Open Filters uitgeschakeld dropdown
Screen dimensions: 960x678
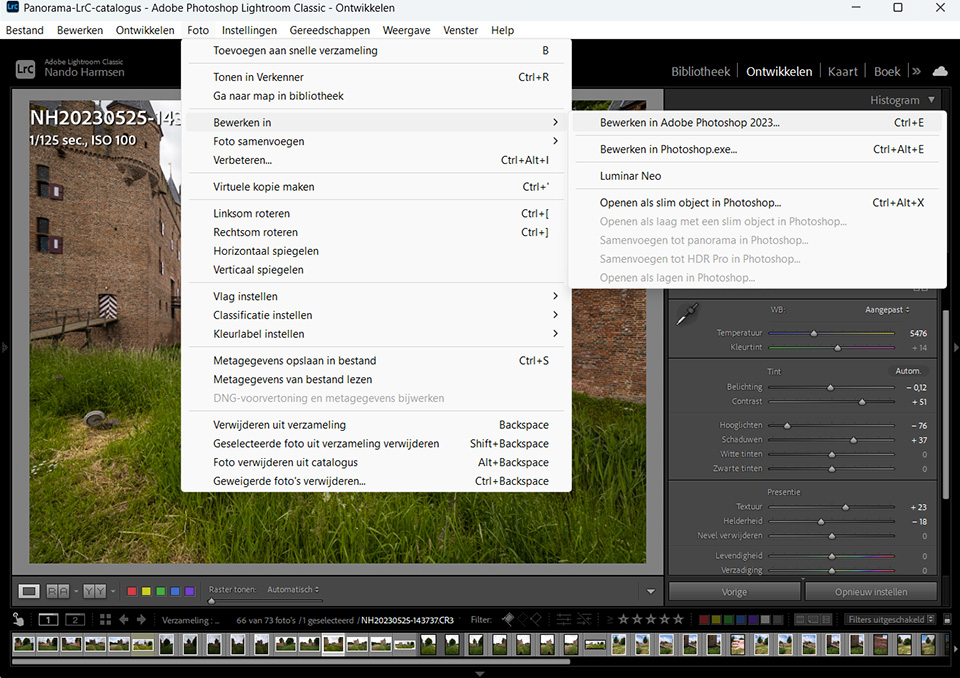890,619
